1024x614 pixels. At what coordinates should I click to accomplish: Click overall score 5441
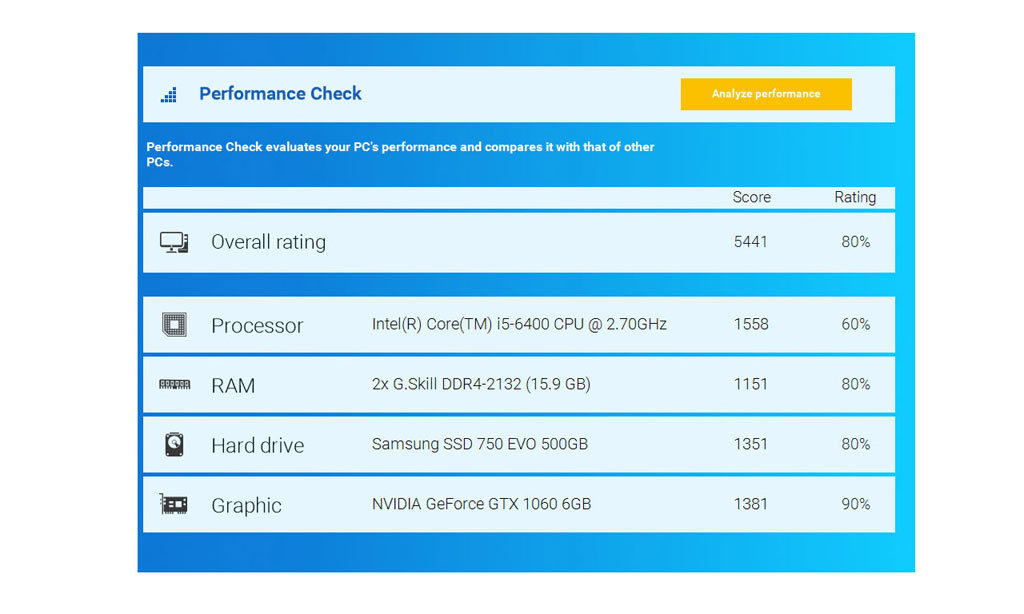click(750, 242)
